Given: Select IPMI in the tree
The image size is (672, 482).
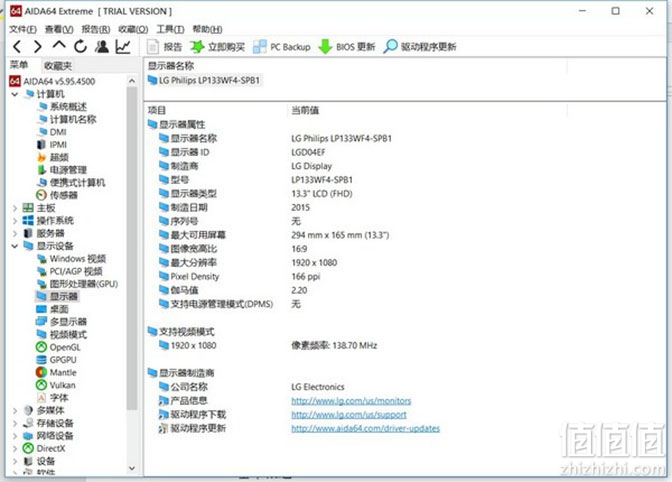Looking at the screenshot, I should (x=52, y=145).
